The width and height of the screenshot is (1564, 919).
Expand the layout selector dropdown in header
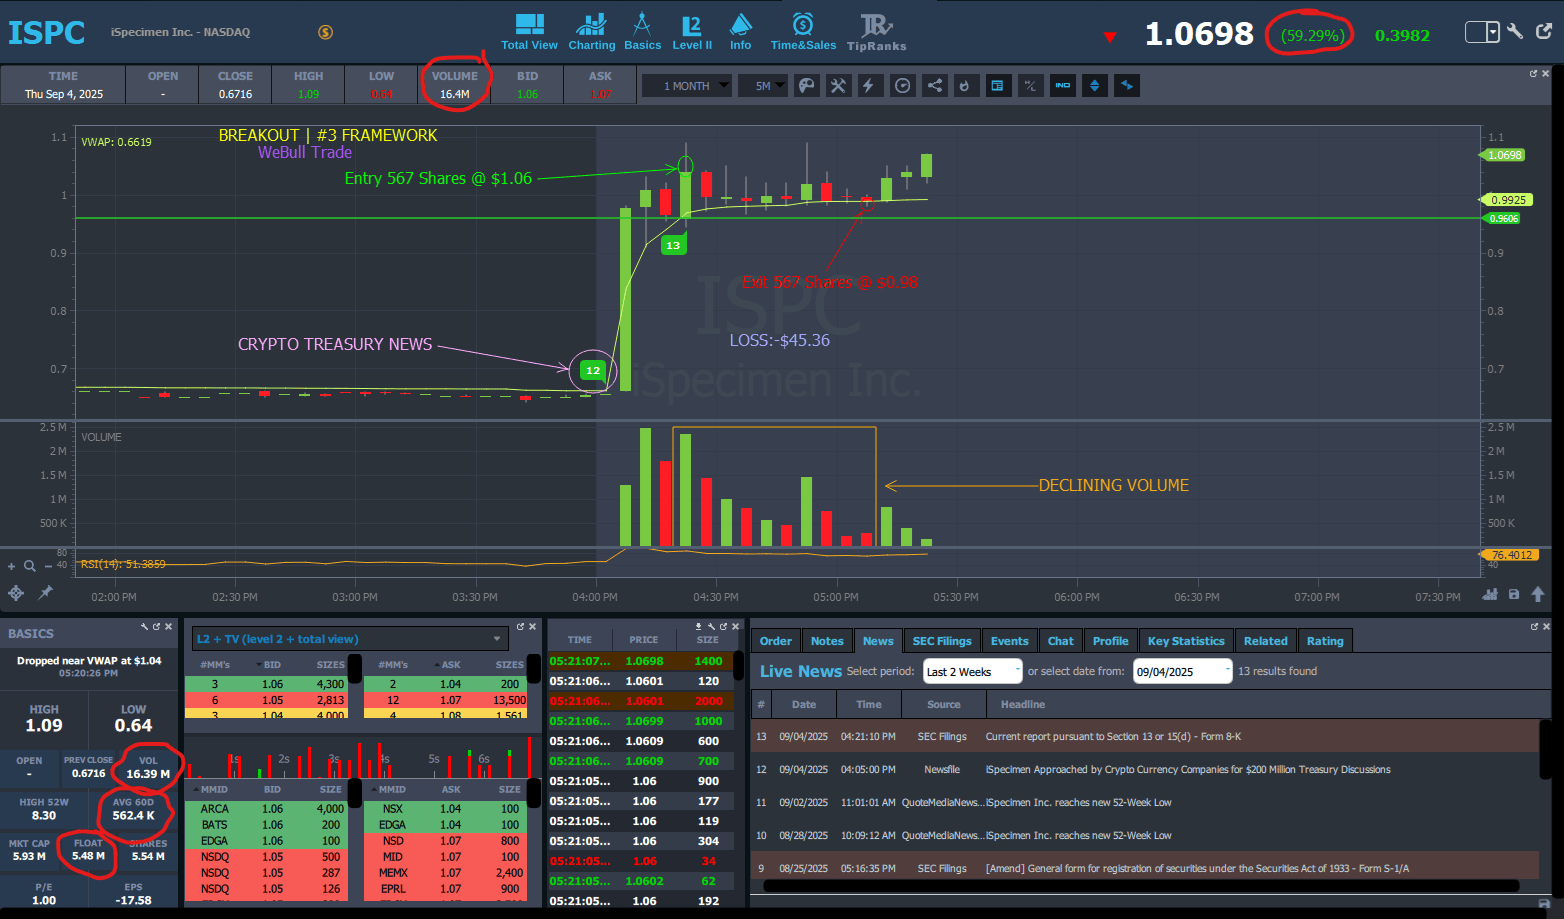[1493, 32]
